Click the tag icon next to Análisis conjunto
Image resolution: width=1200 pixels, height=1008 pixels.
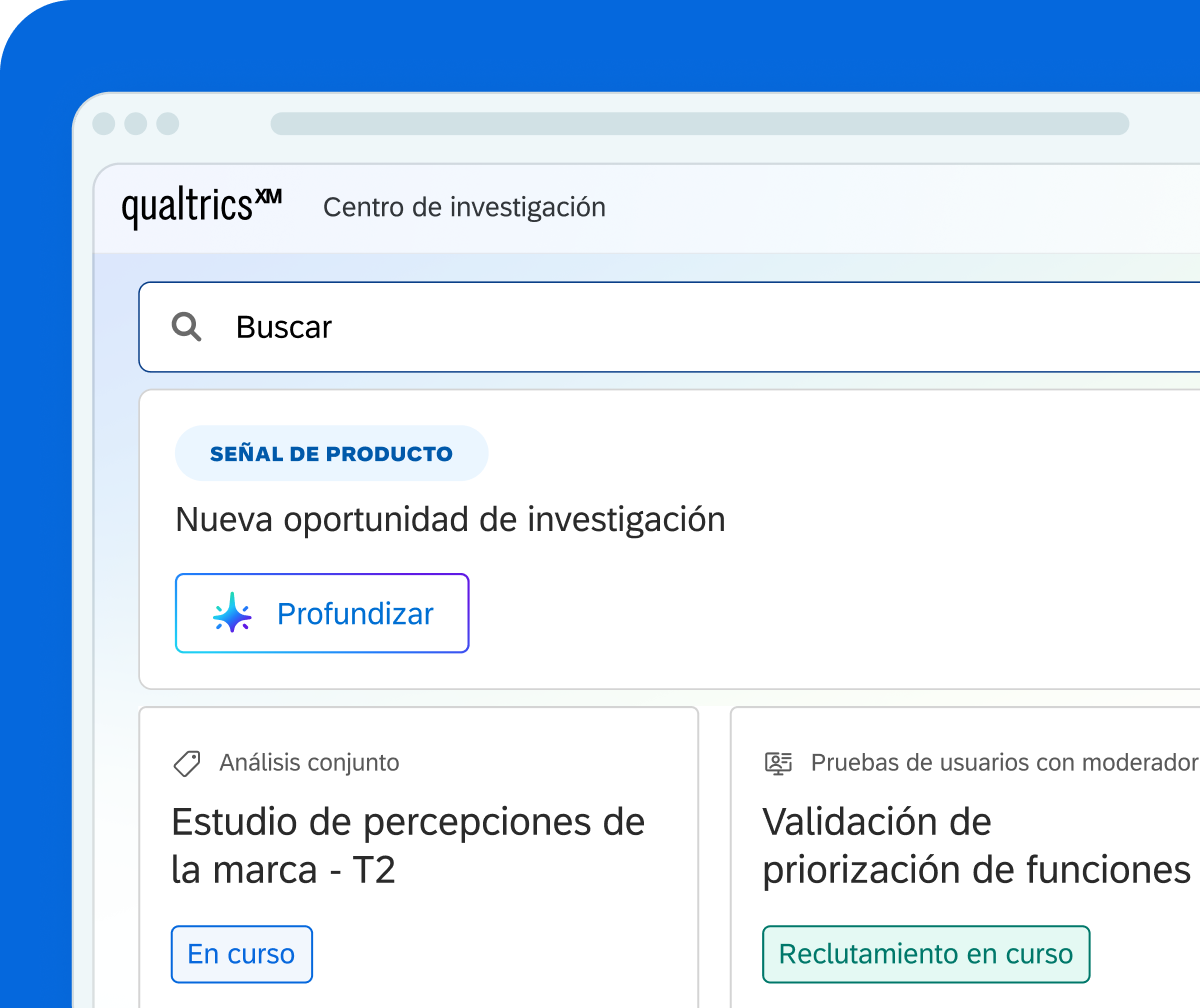pyautogui.click(x=187, y=763)
